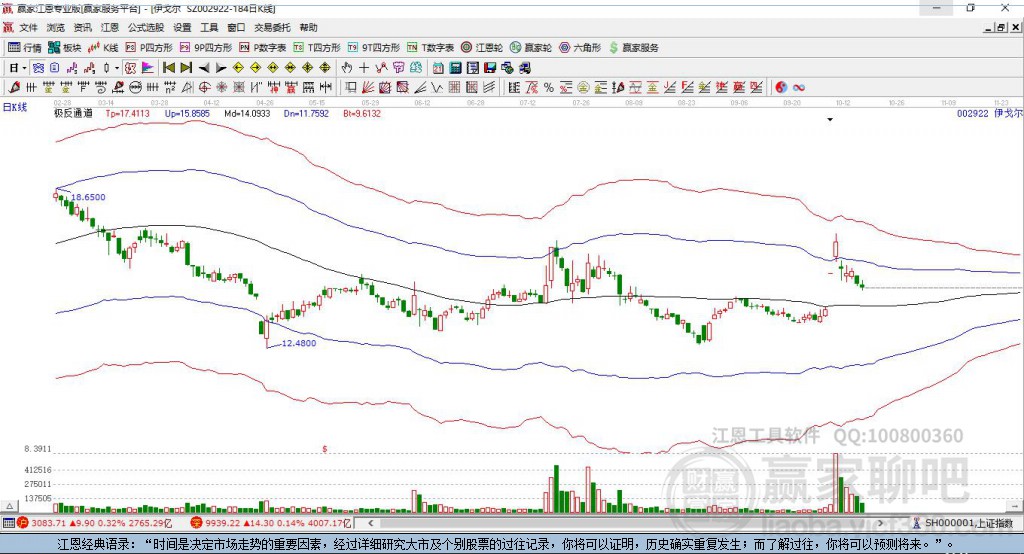
Task: Open the 六角形 tool
Action: coord(579,48)
